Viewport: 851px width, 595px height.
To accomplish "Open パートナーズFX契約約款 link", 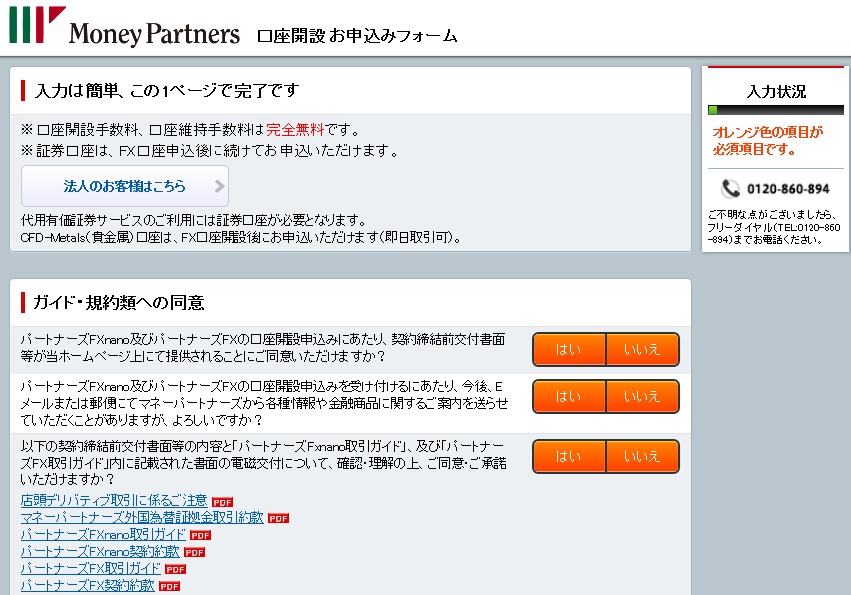I will (x=87, y=585).
